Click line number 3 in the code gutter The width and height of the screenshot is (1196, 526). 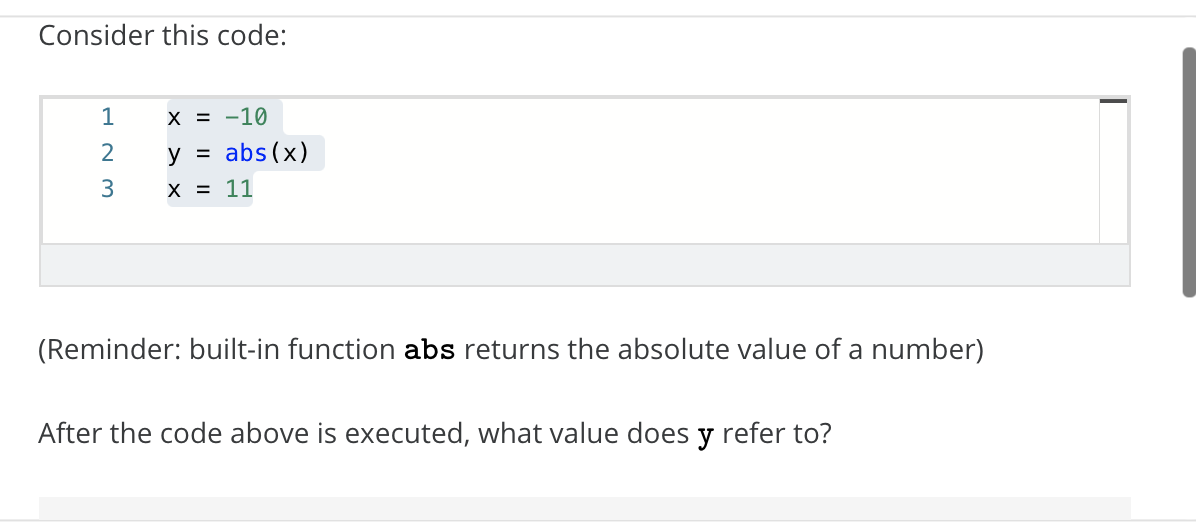tap(108, 189)
